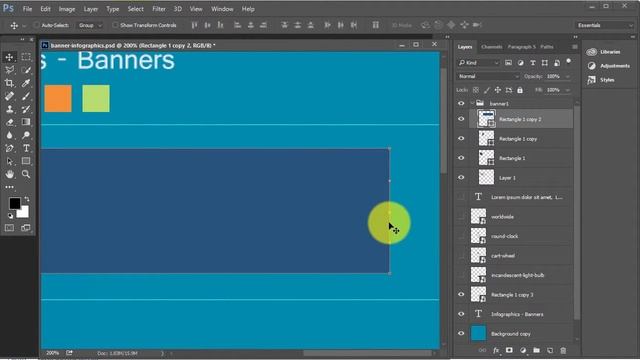Switch to the Paths tab
The height and width of the screenshot is (360, 640).
point(547,47)
